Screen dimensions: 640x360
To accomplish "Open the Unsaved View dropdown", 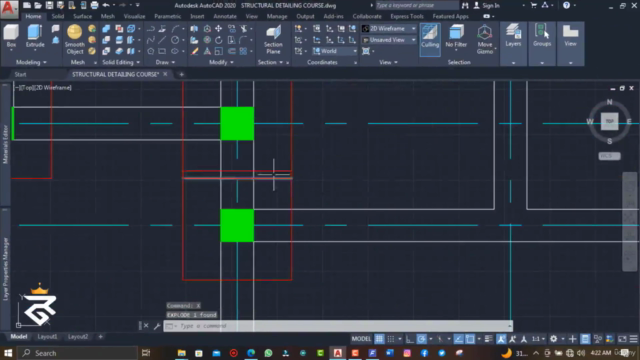I will pos(389,40).
